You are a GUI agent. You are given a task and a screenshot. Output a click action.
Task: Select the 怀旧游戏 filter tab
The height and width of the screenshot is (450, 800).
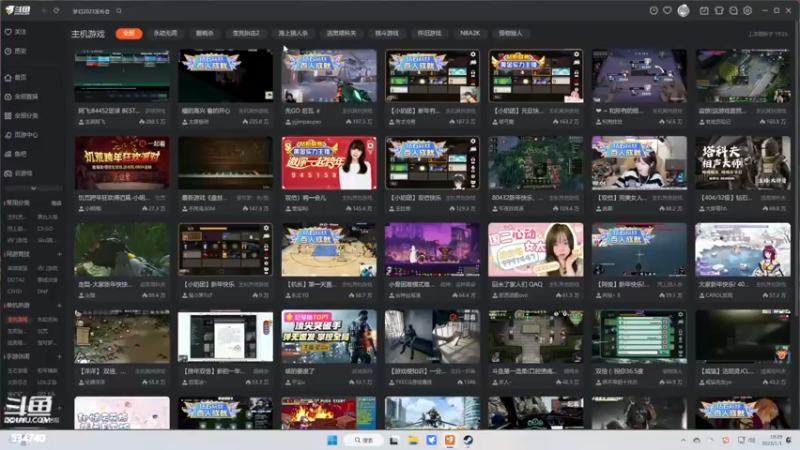pos(429,33)
